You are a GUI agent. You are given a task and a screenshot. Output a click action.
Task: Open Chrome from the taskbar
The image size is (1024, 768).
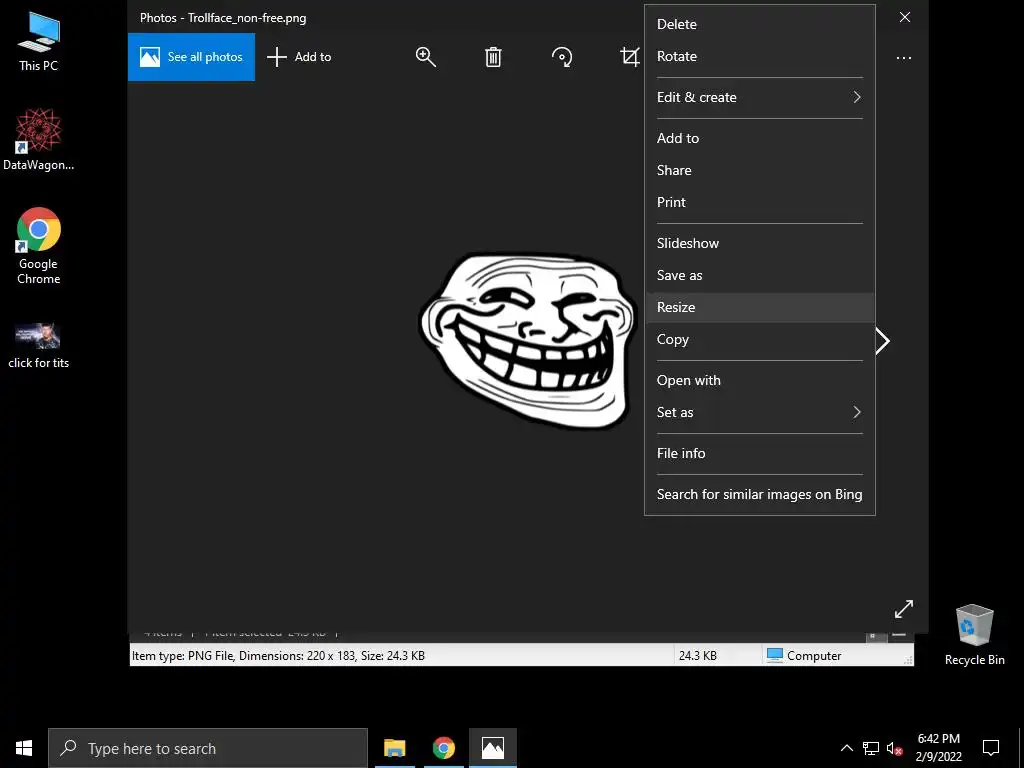443,748
